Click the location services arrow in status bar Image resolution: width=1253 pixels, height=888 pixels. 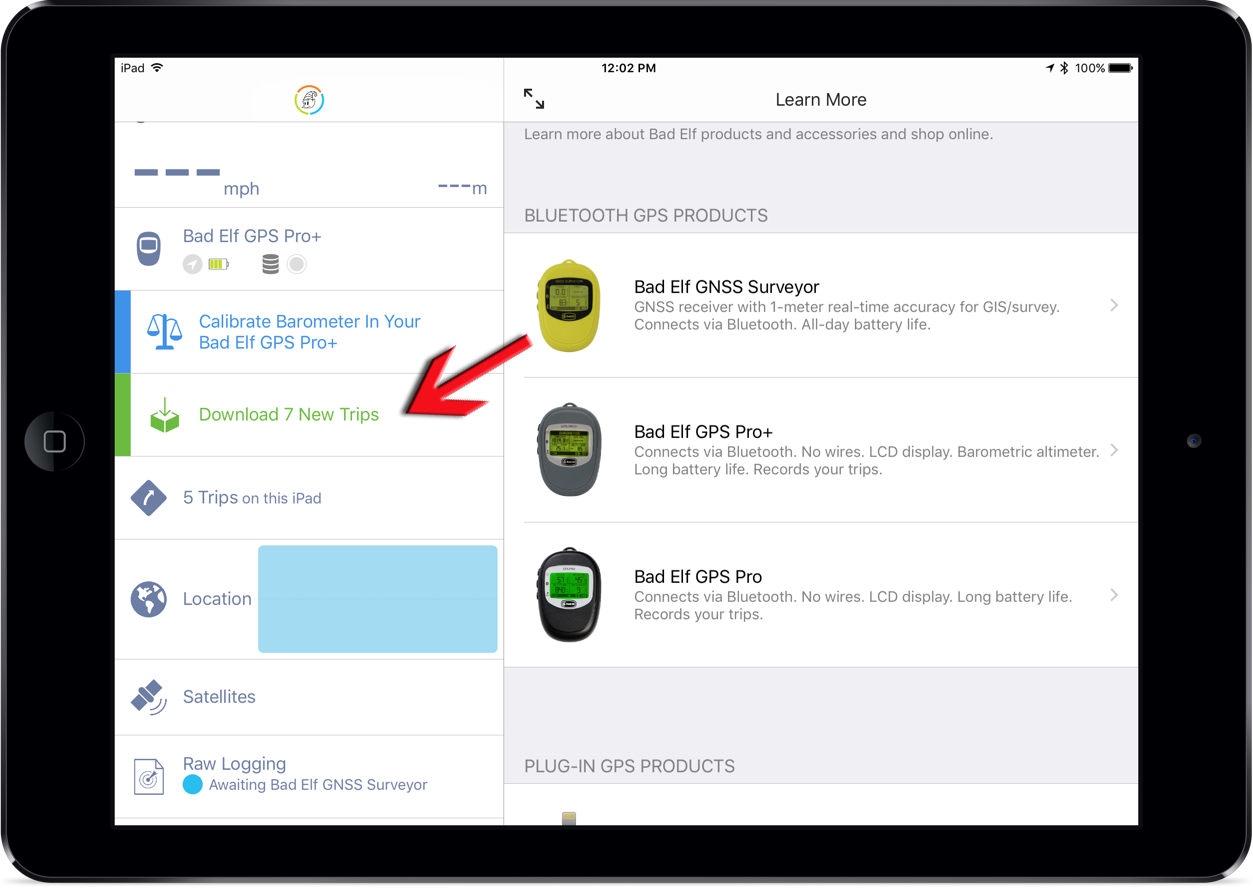(1049, 68)
